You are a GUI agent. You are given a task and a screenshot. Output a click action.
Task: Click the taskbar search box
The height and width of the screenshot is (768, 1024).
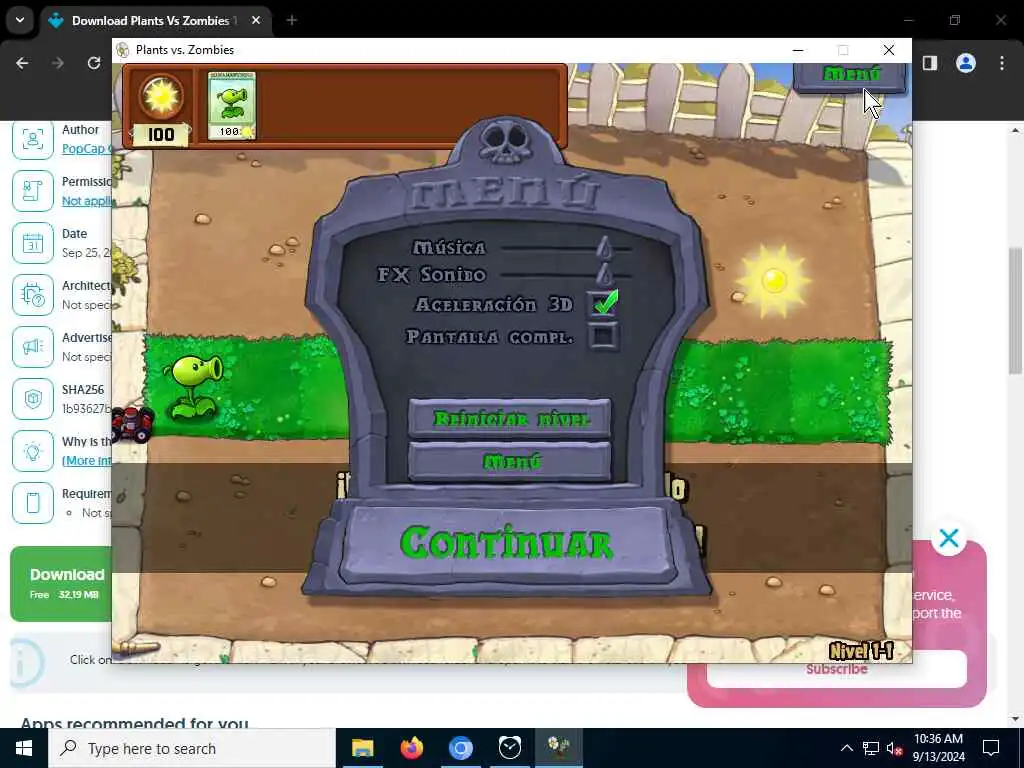191,748
